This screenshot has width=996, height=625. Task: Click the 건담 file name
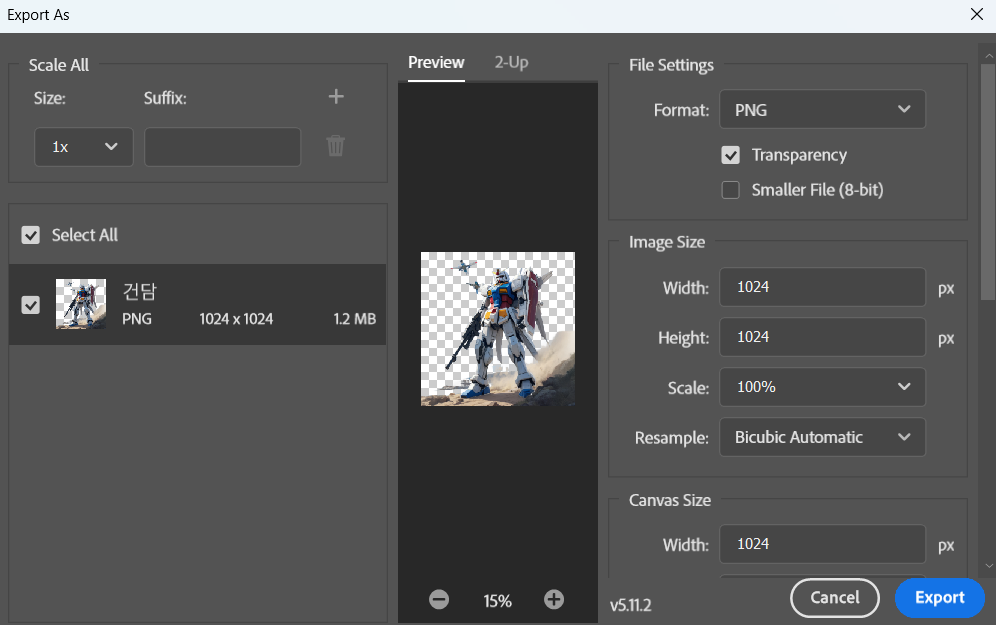click(139, 292)
